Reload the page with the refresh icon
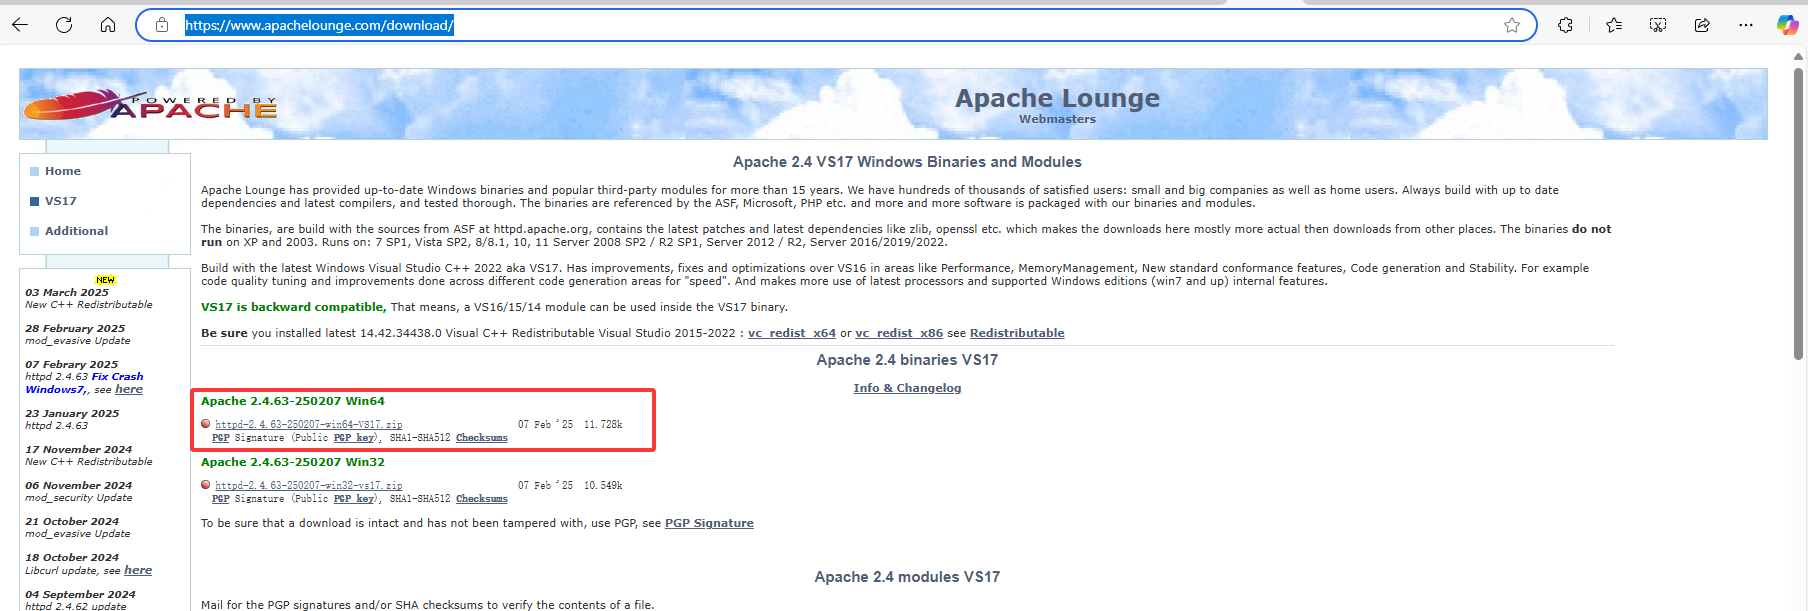 pos(64,25)
